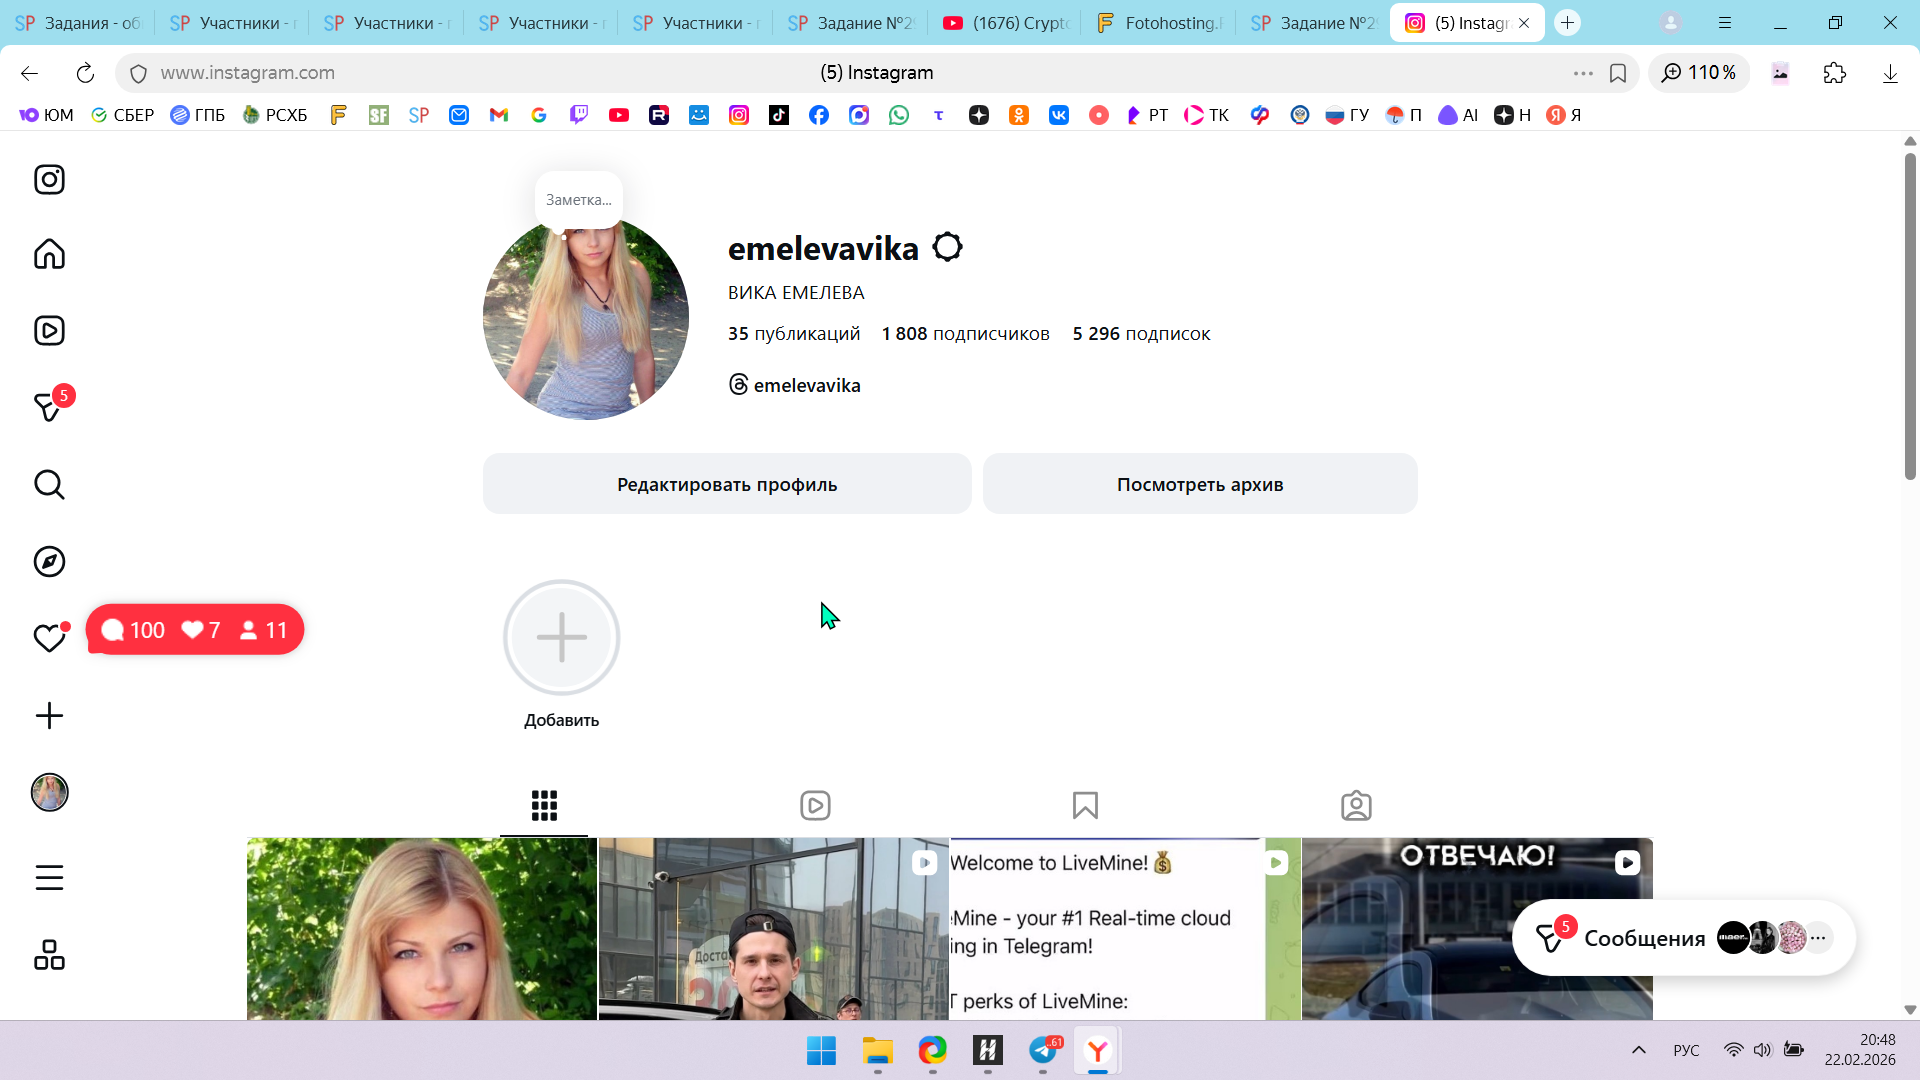The width and height of the screenshot is (1920, 1080).
Task: Open Search in the Instagram sidebar
Action: pyautogui.click(x=49, y=485)
